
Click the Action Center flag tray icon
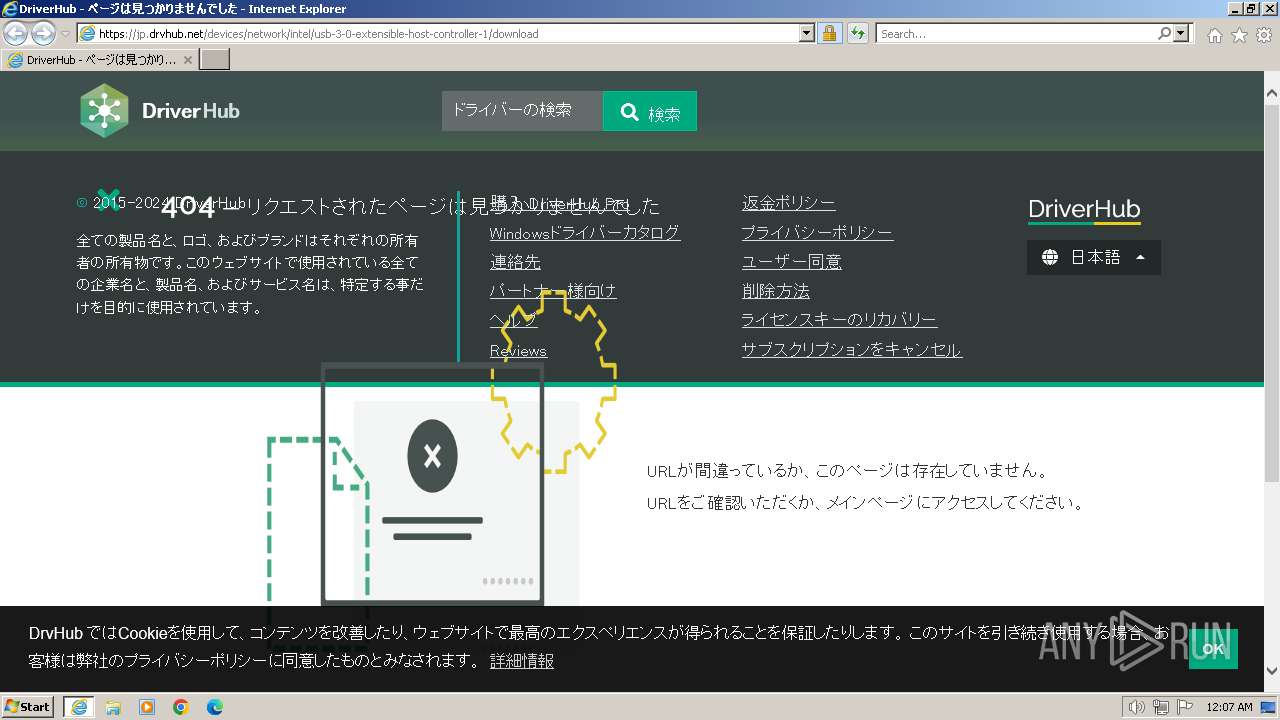pyautogui.click(x=1184, y=707)
